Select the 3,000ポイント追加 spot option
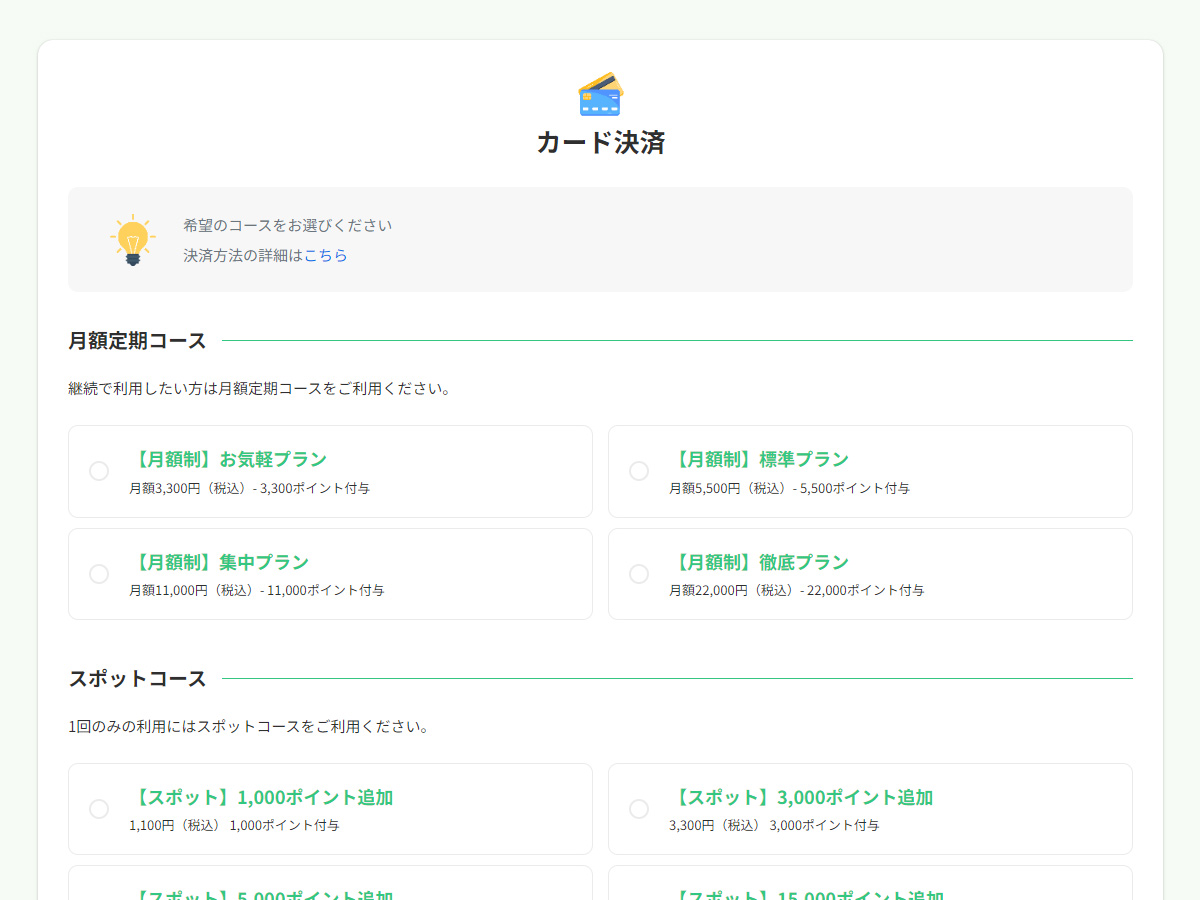This screenshot has width=1200, height=900. pos(639,808)
